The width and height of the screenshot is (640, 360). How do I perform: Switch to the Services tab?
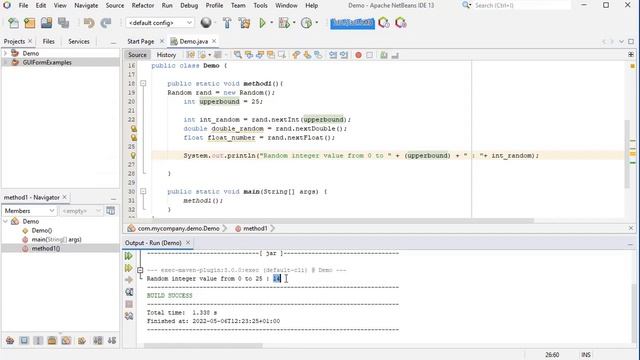tap(79, 41)
